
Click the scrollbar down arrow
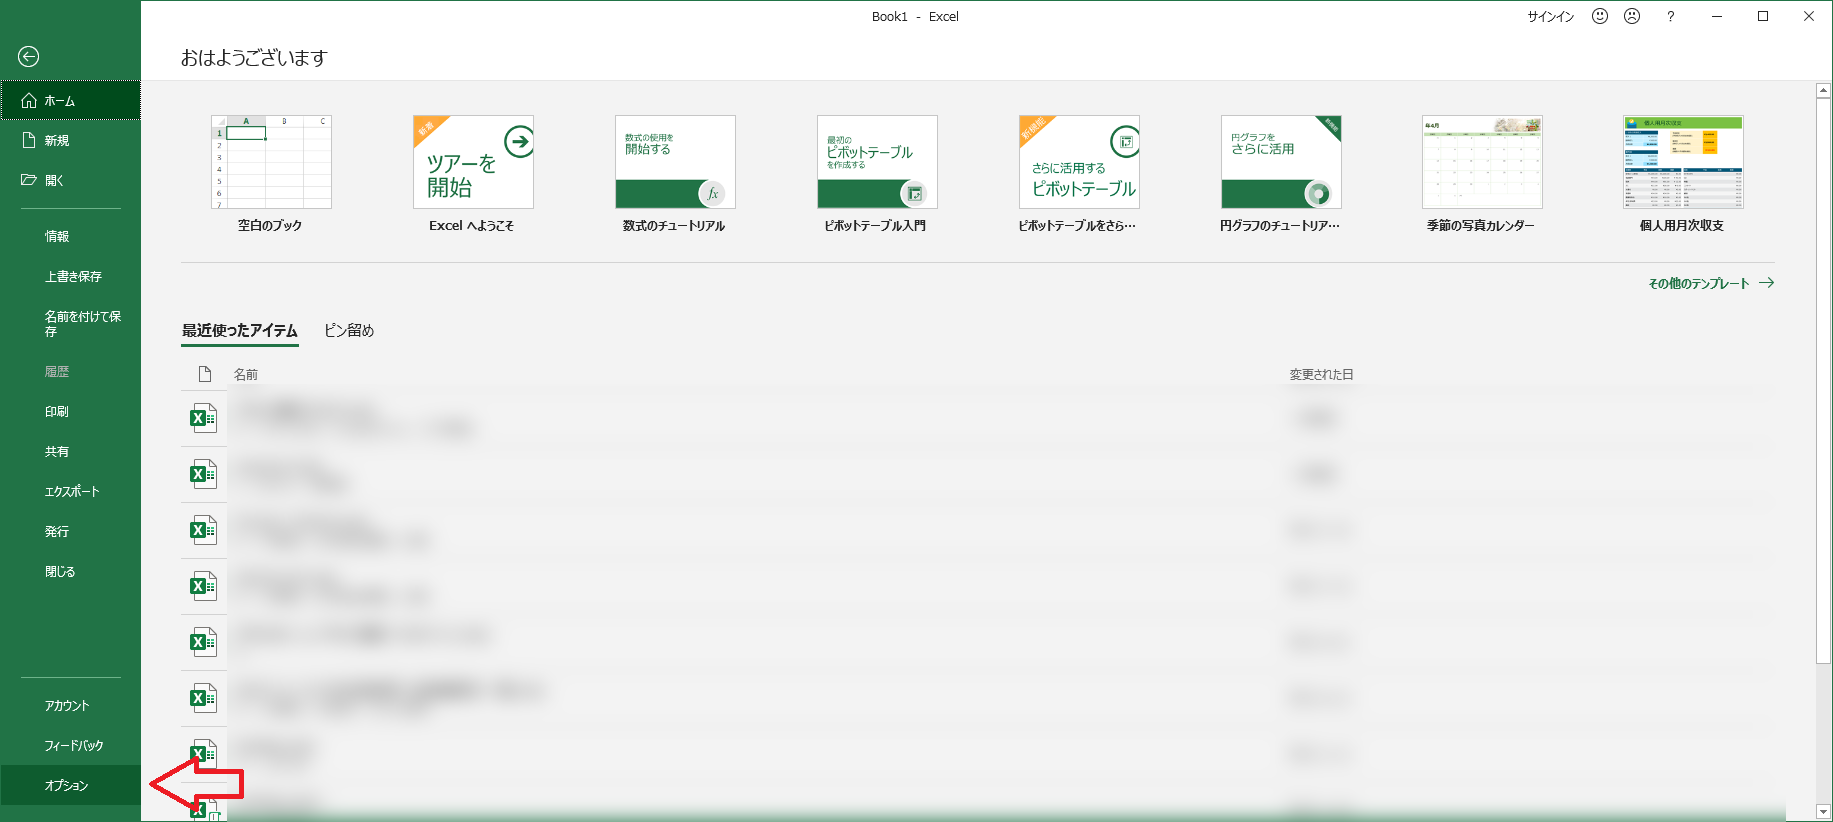1823,812
